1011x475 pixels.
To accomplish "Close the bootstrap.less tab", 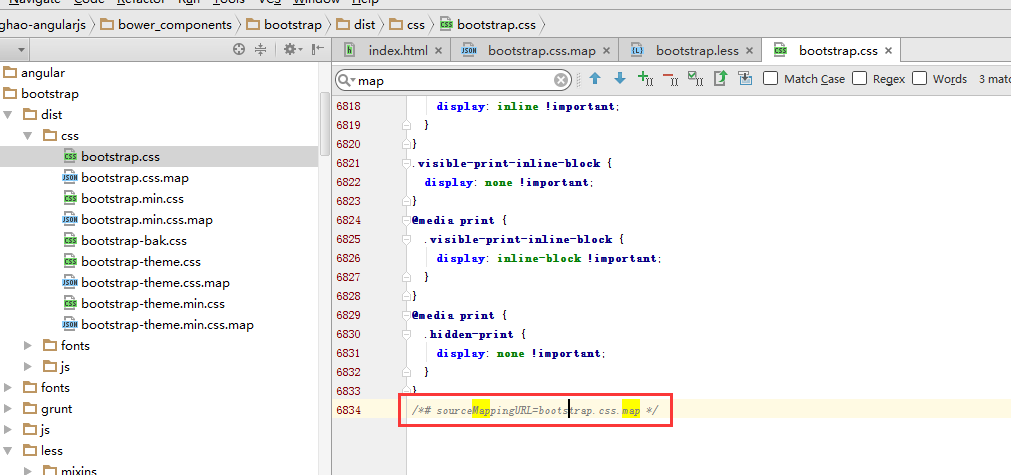I will pos(750,50).
